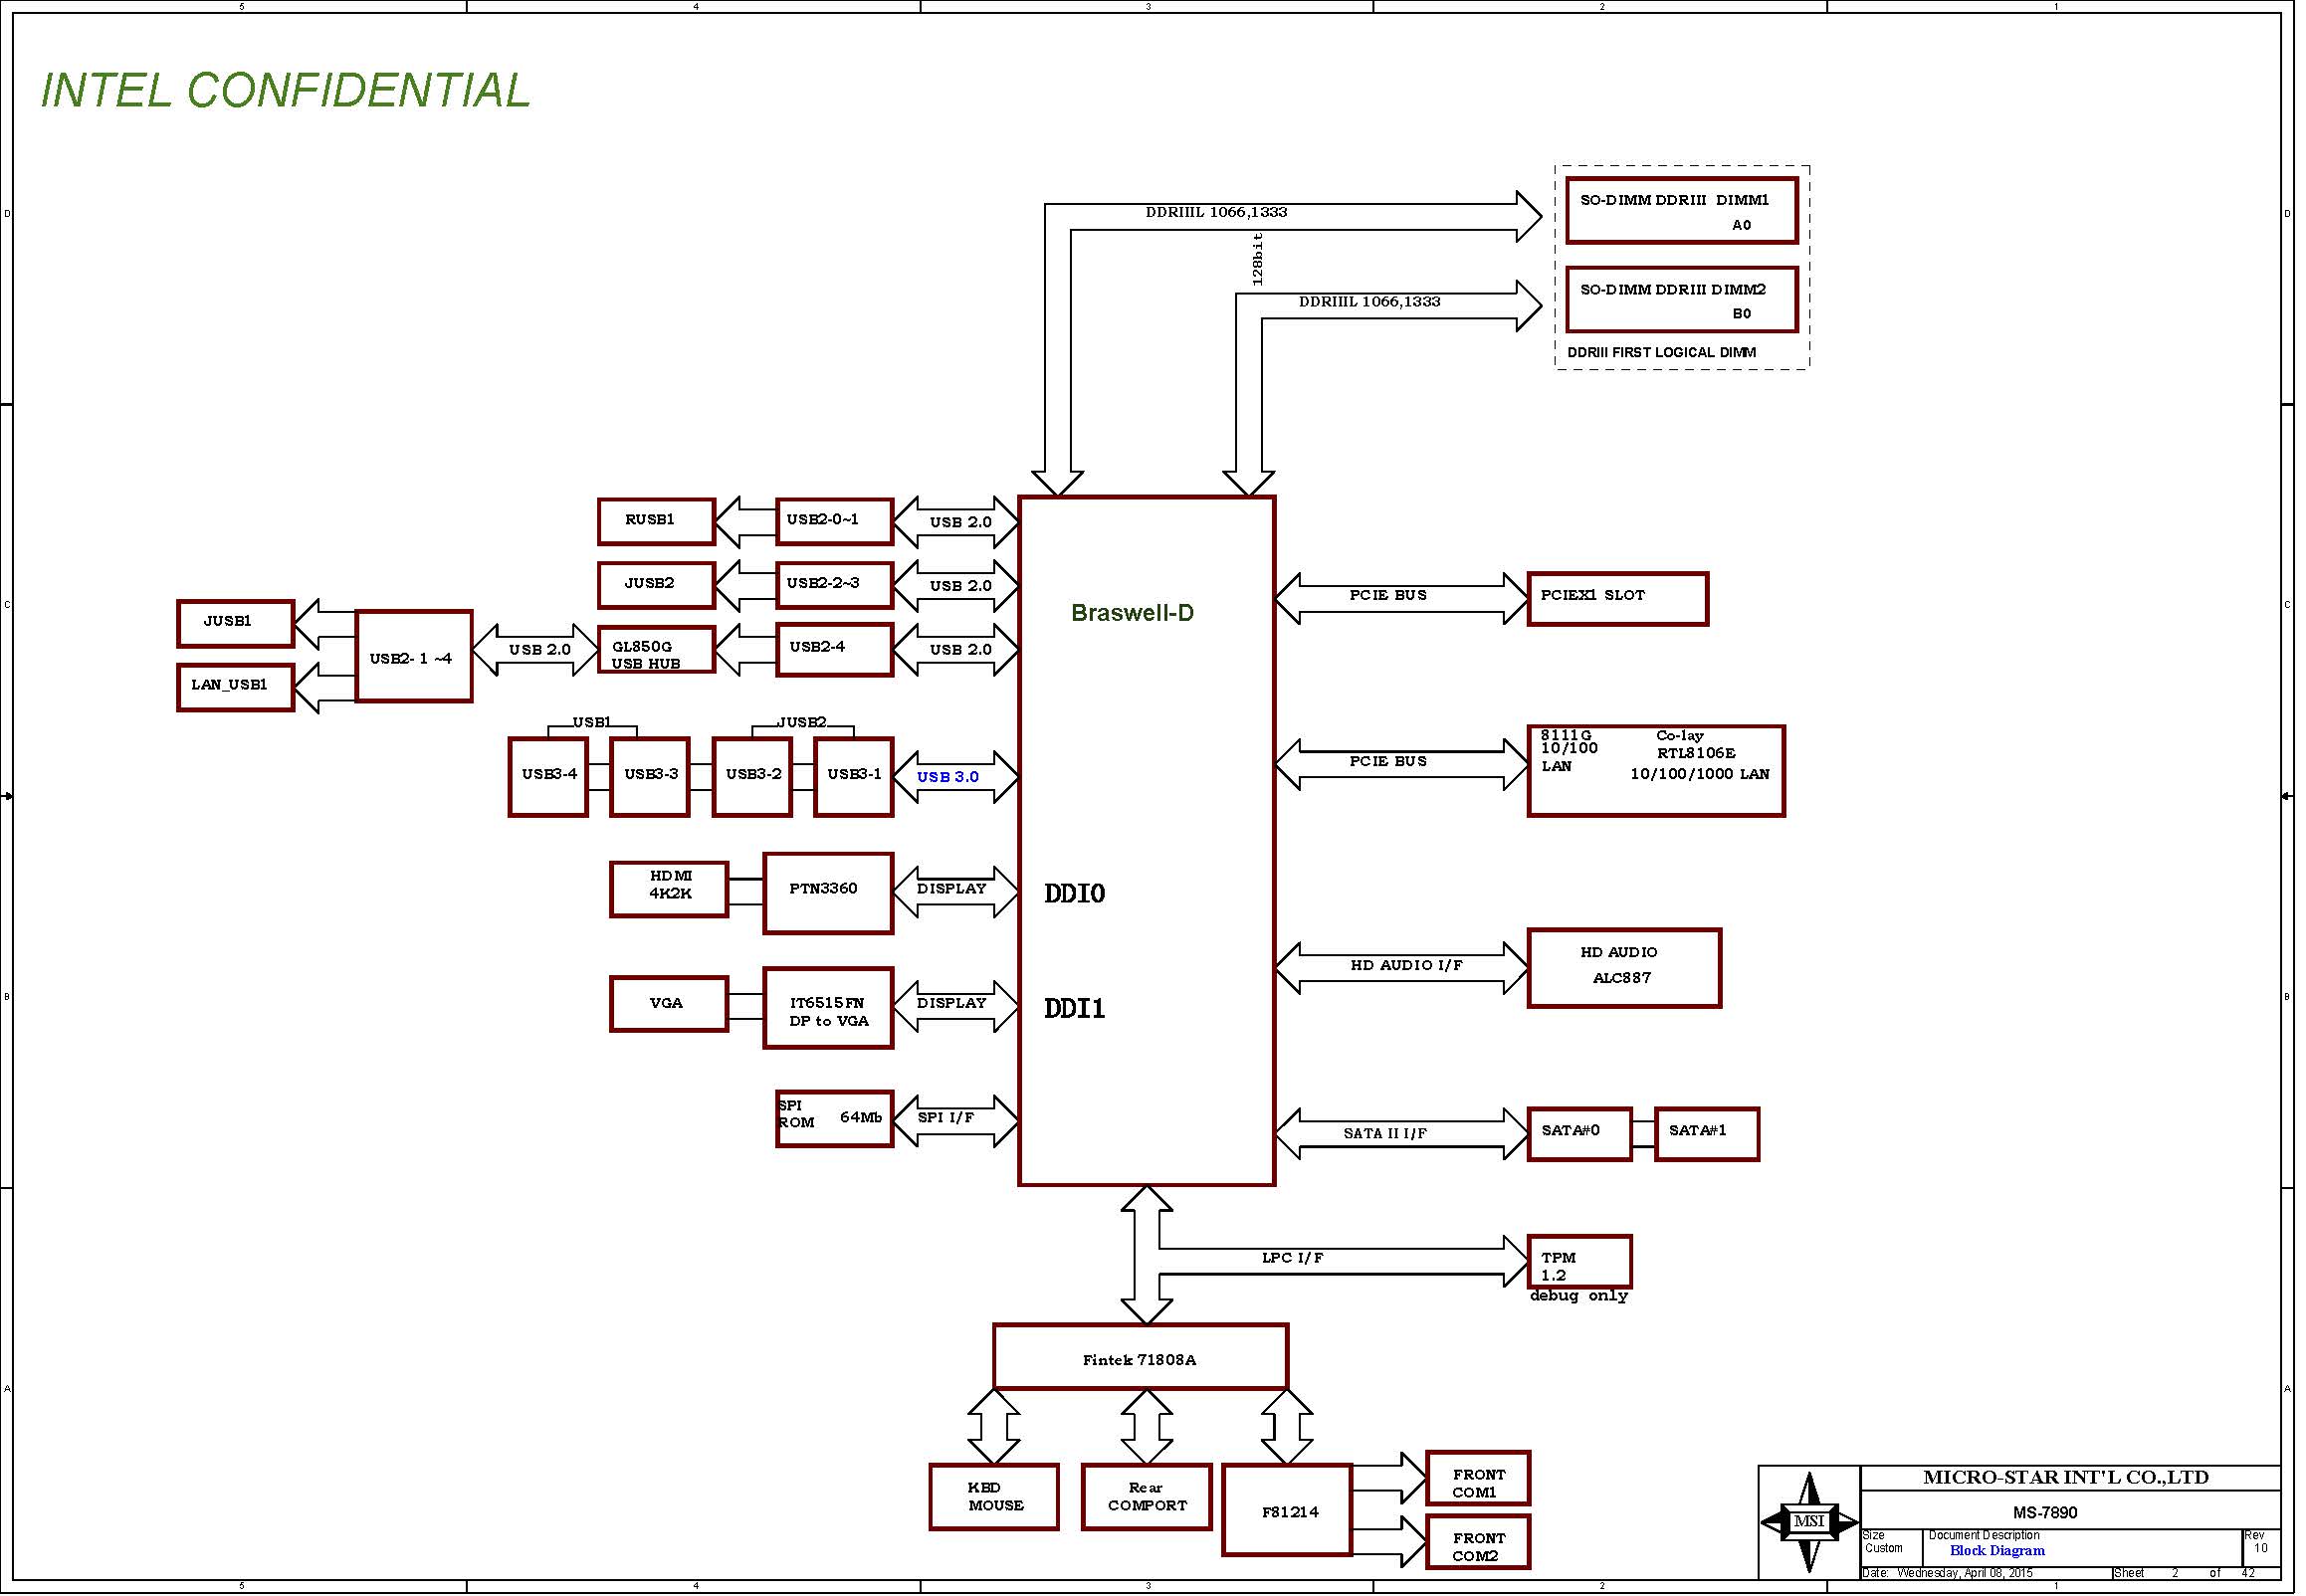Select the HDMI 4K2K block

669,889
